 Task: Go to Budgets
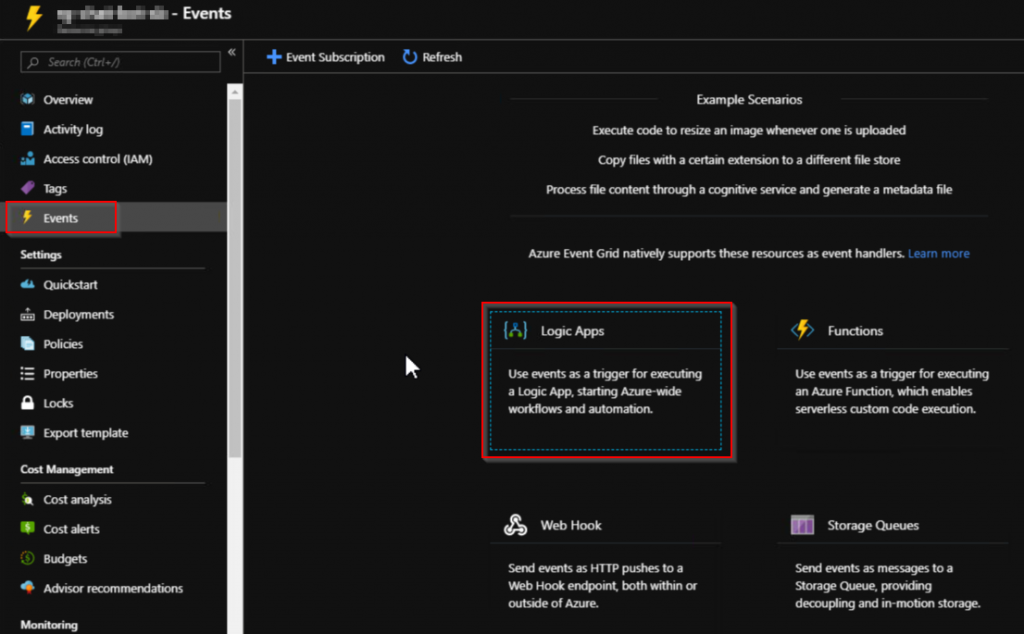(65, 559)
